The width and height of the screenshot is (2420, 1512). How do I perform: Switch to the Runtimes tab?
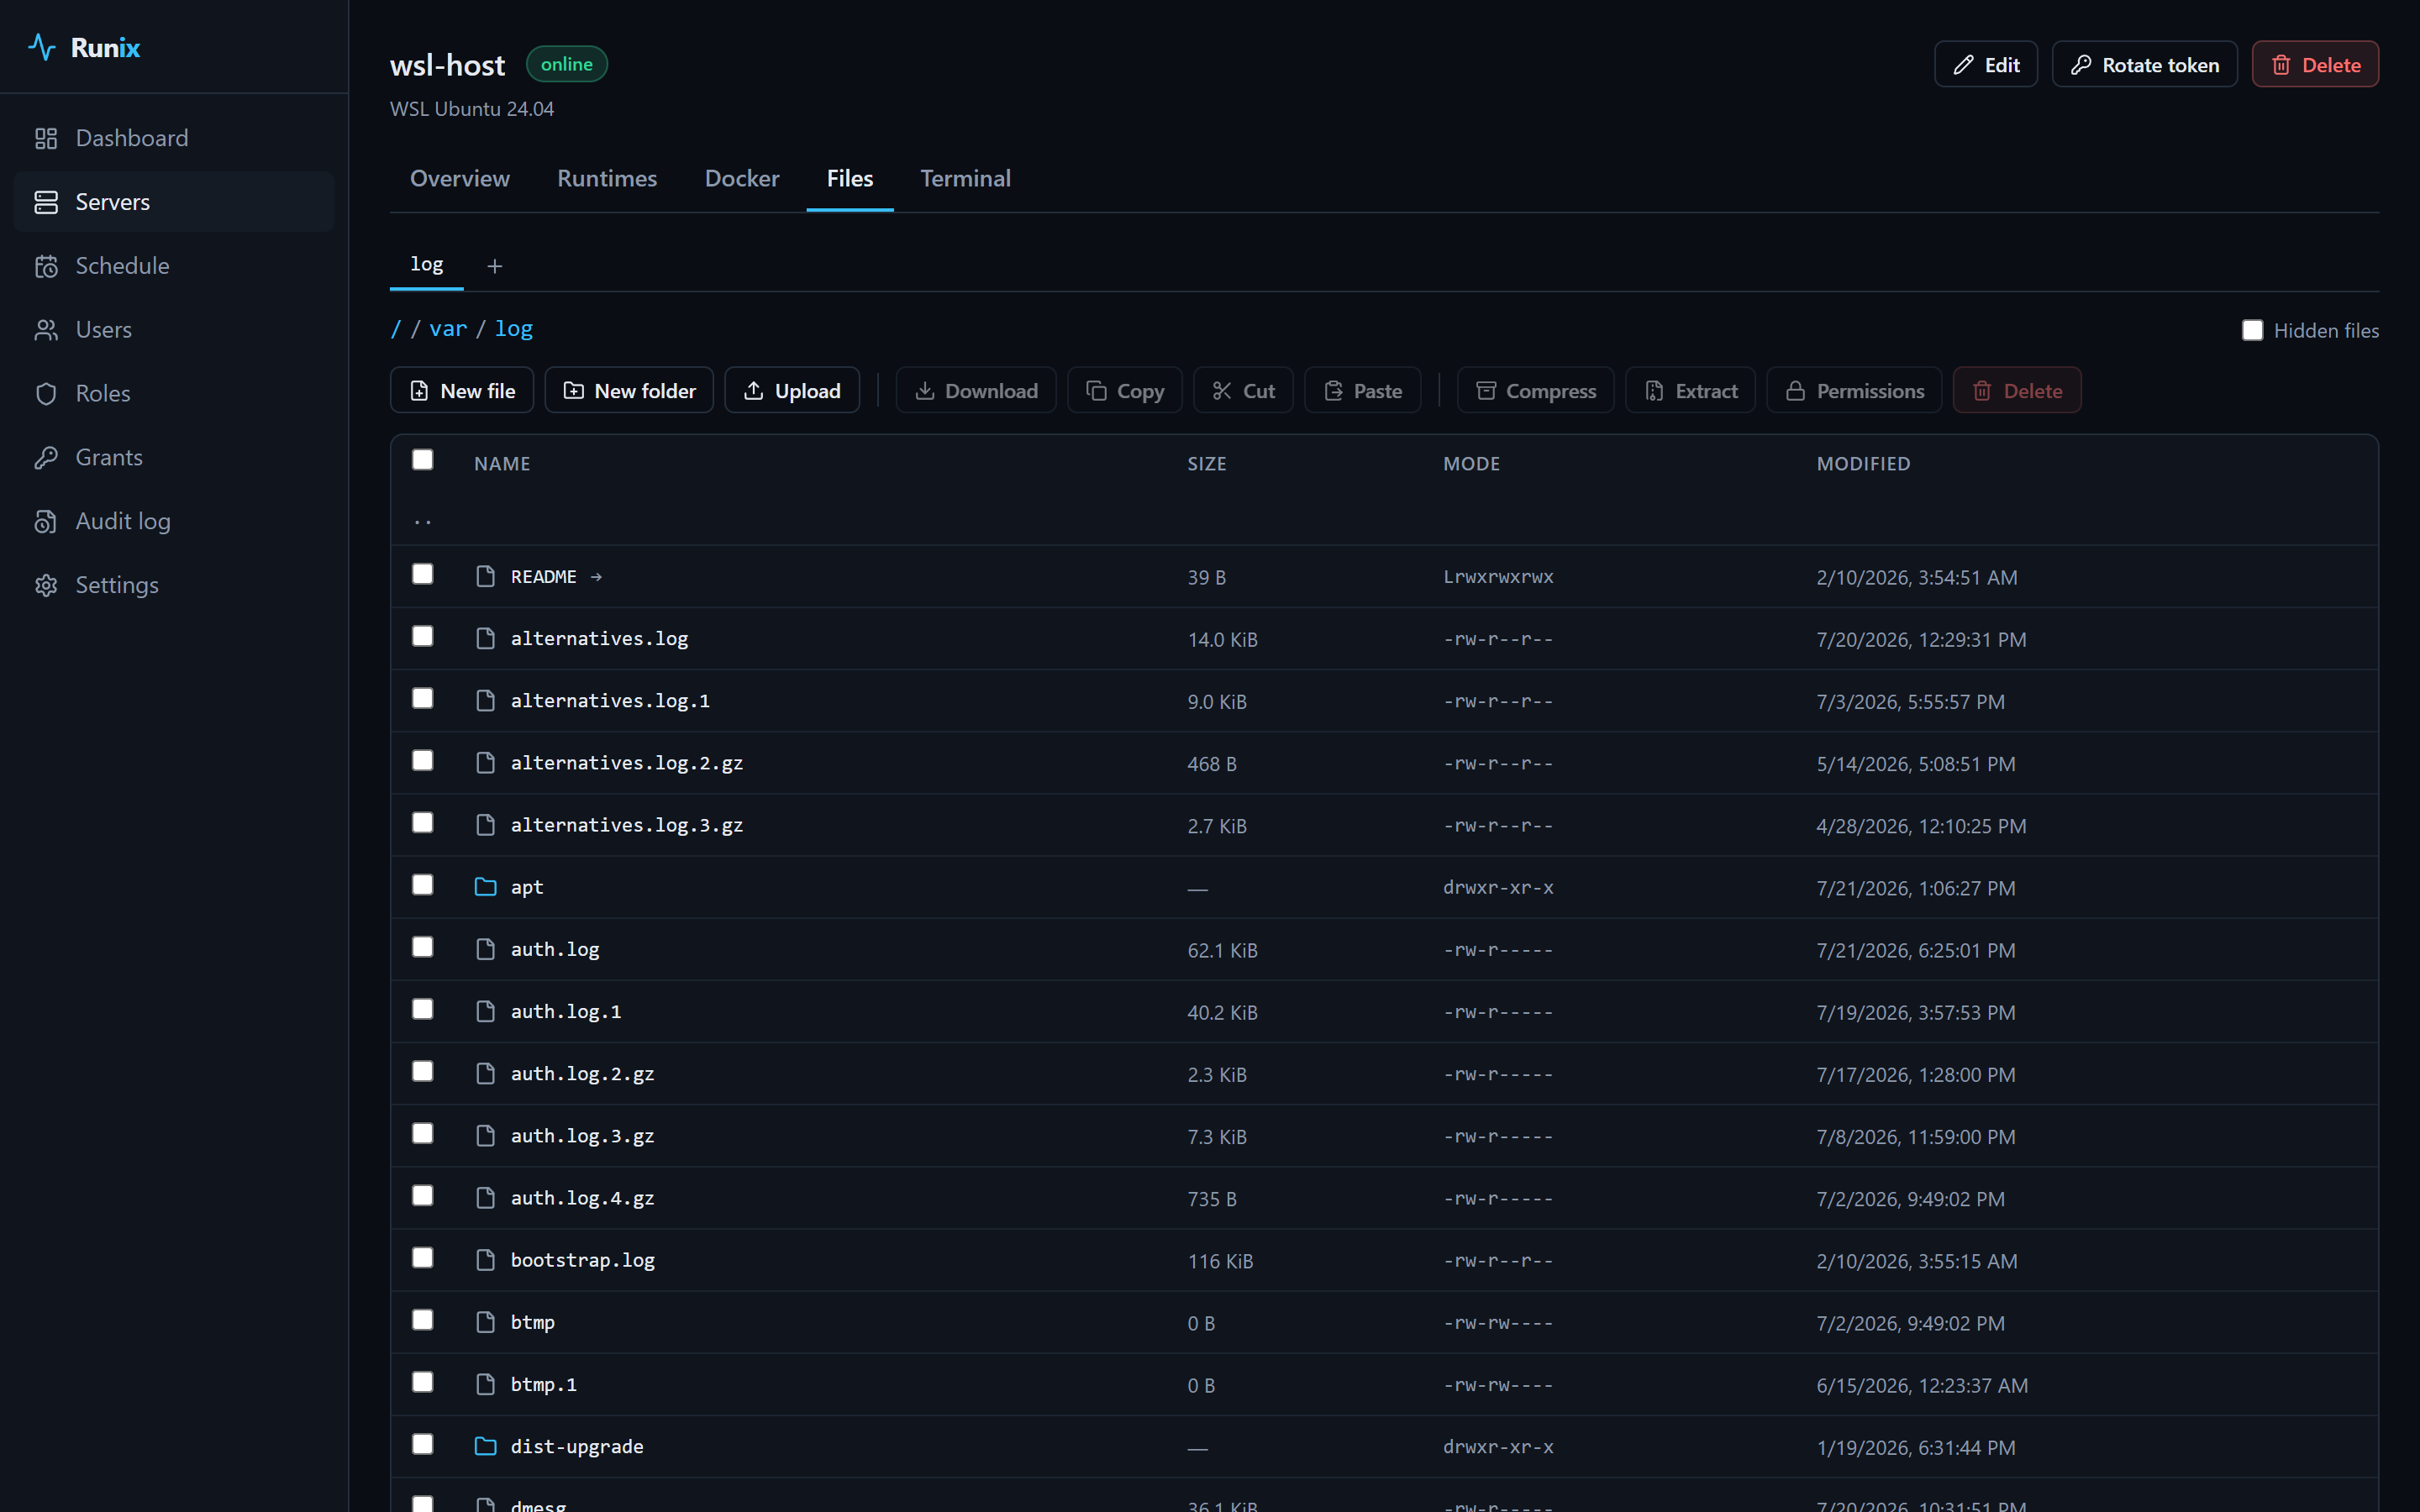607,179
